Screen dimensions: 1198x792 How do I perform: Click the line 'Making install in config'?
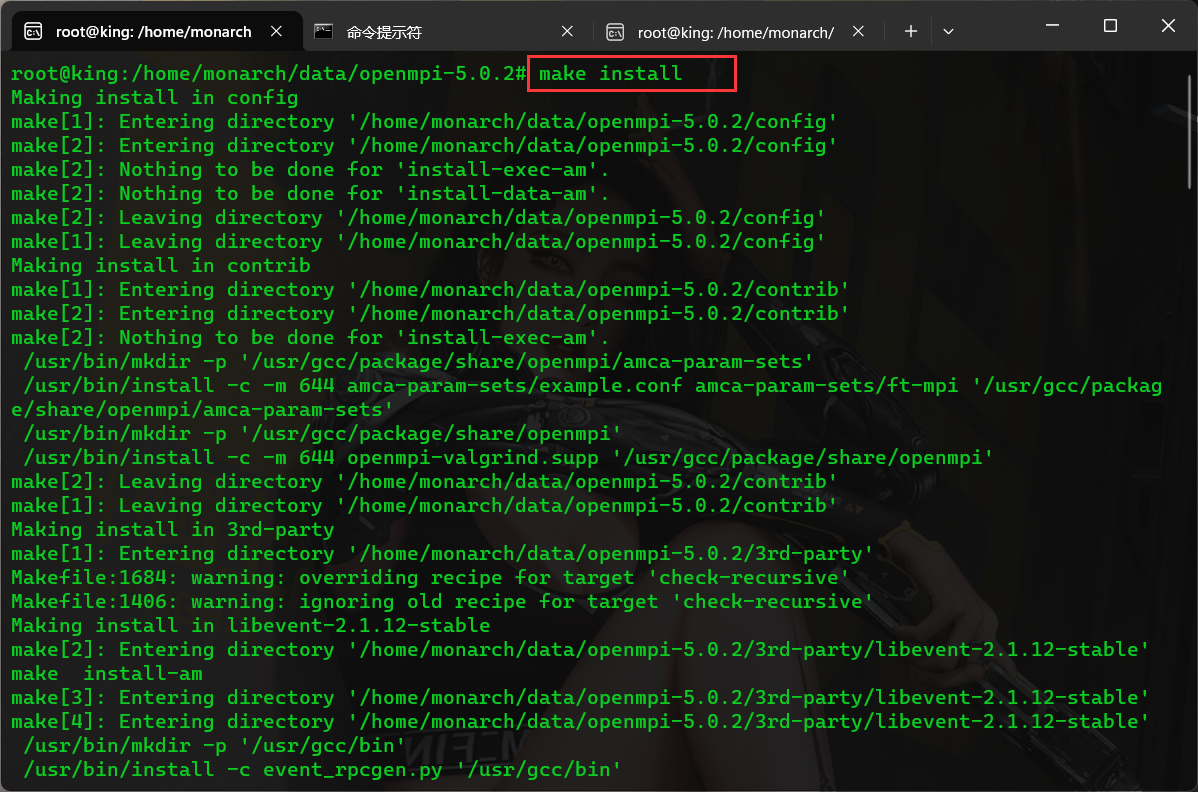point(154,98)
